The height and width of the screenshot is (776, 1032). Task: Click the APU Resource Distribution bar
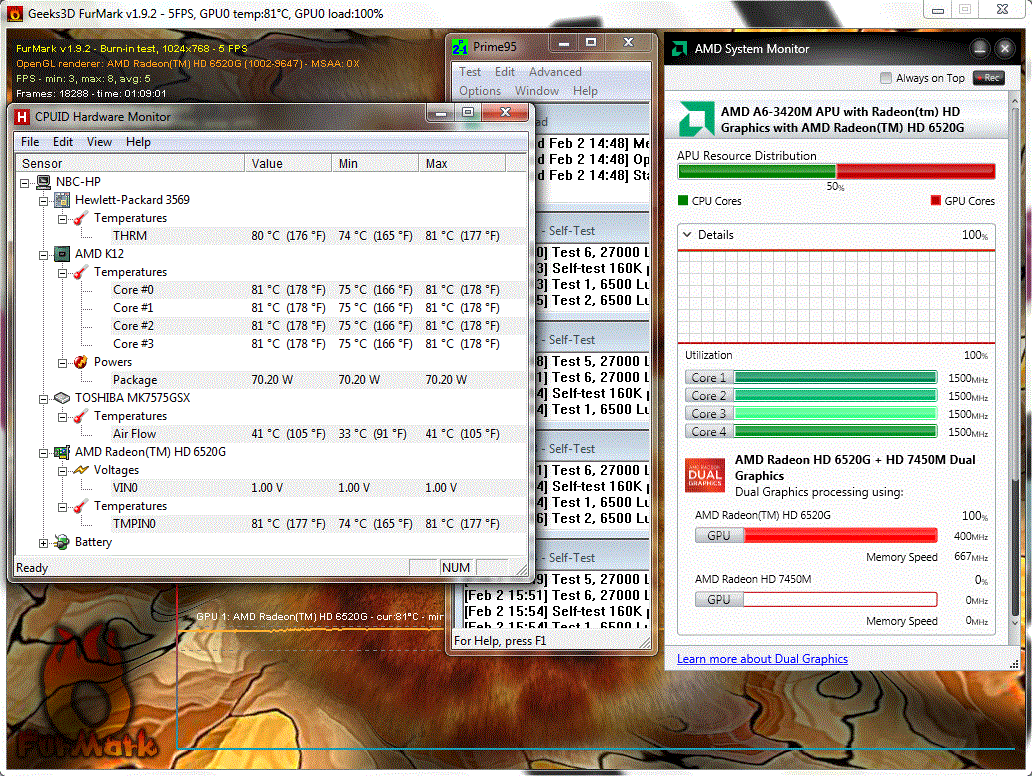(836, 171)
